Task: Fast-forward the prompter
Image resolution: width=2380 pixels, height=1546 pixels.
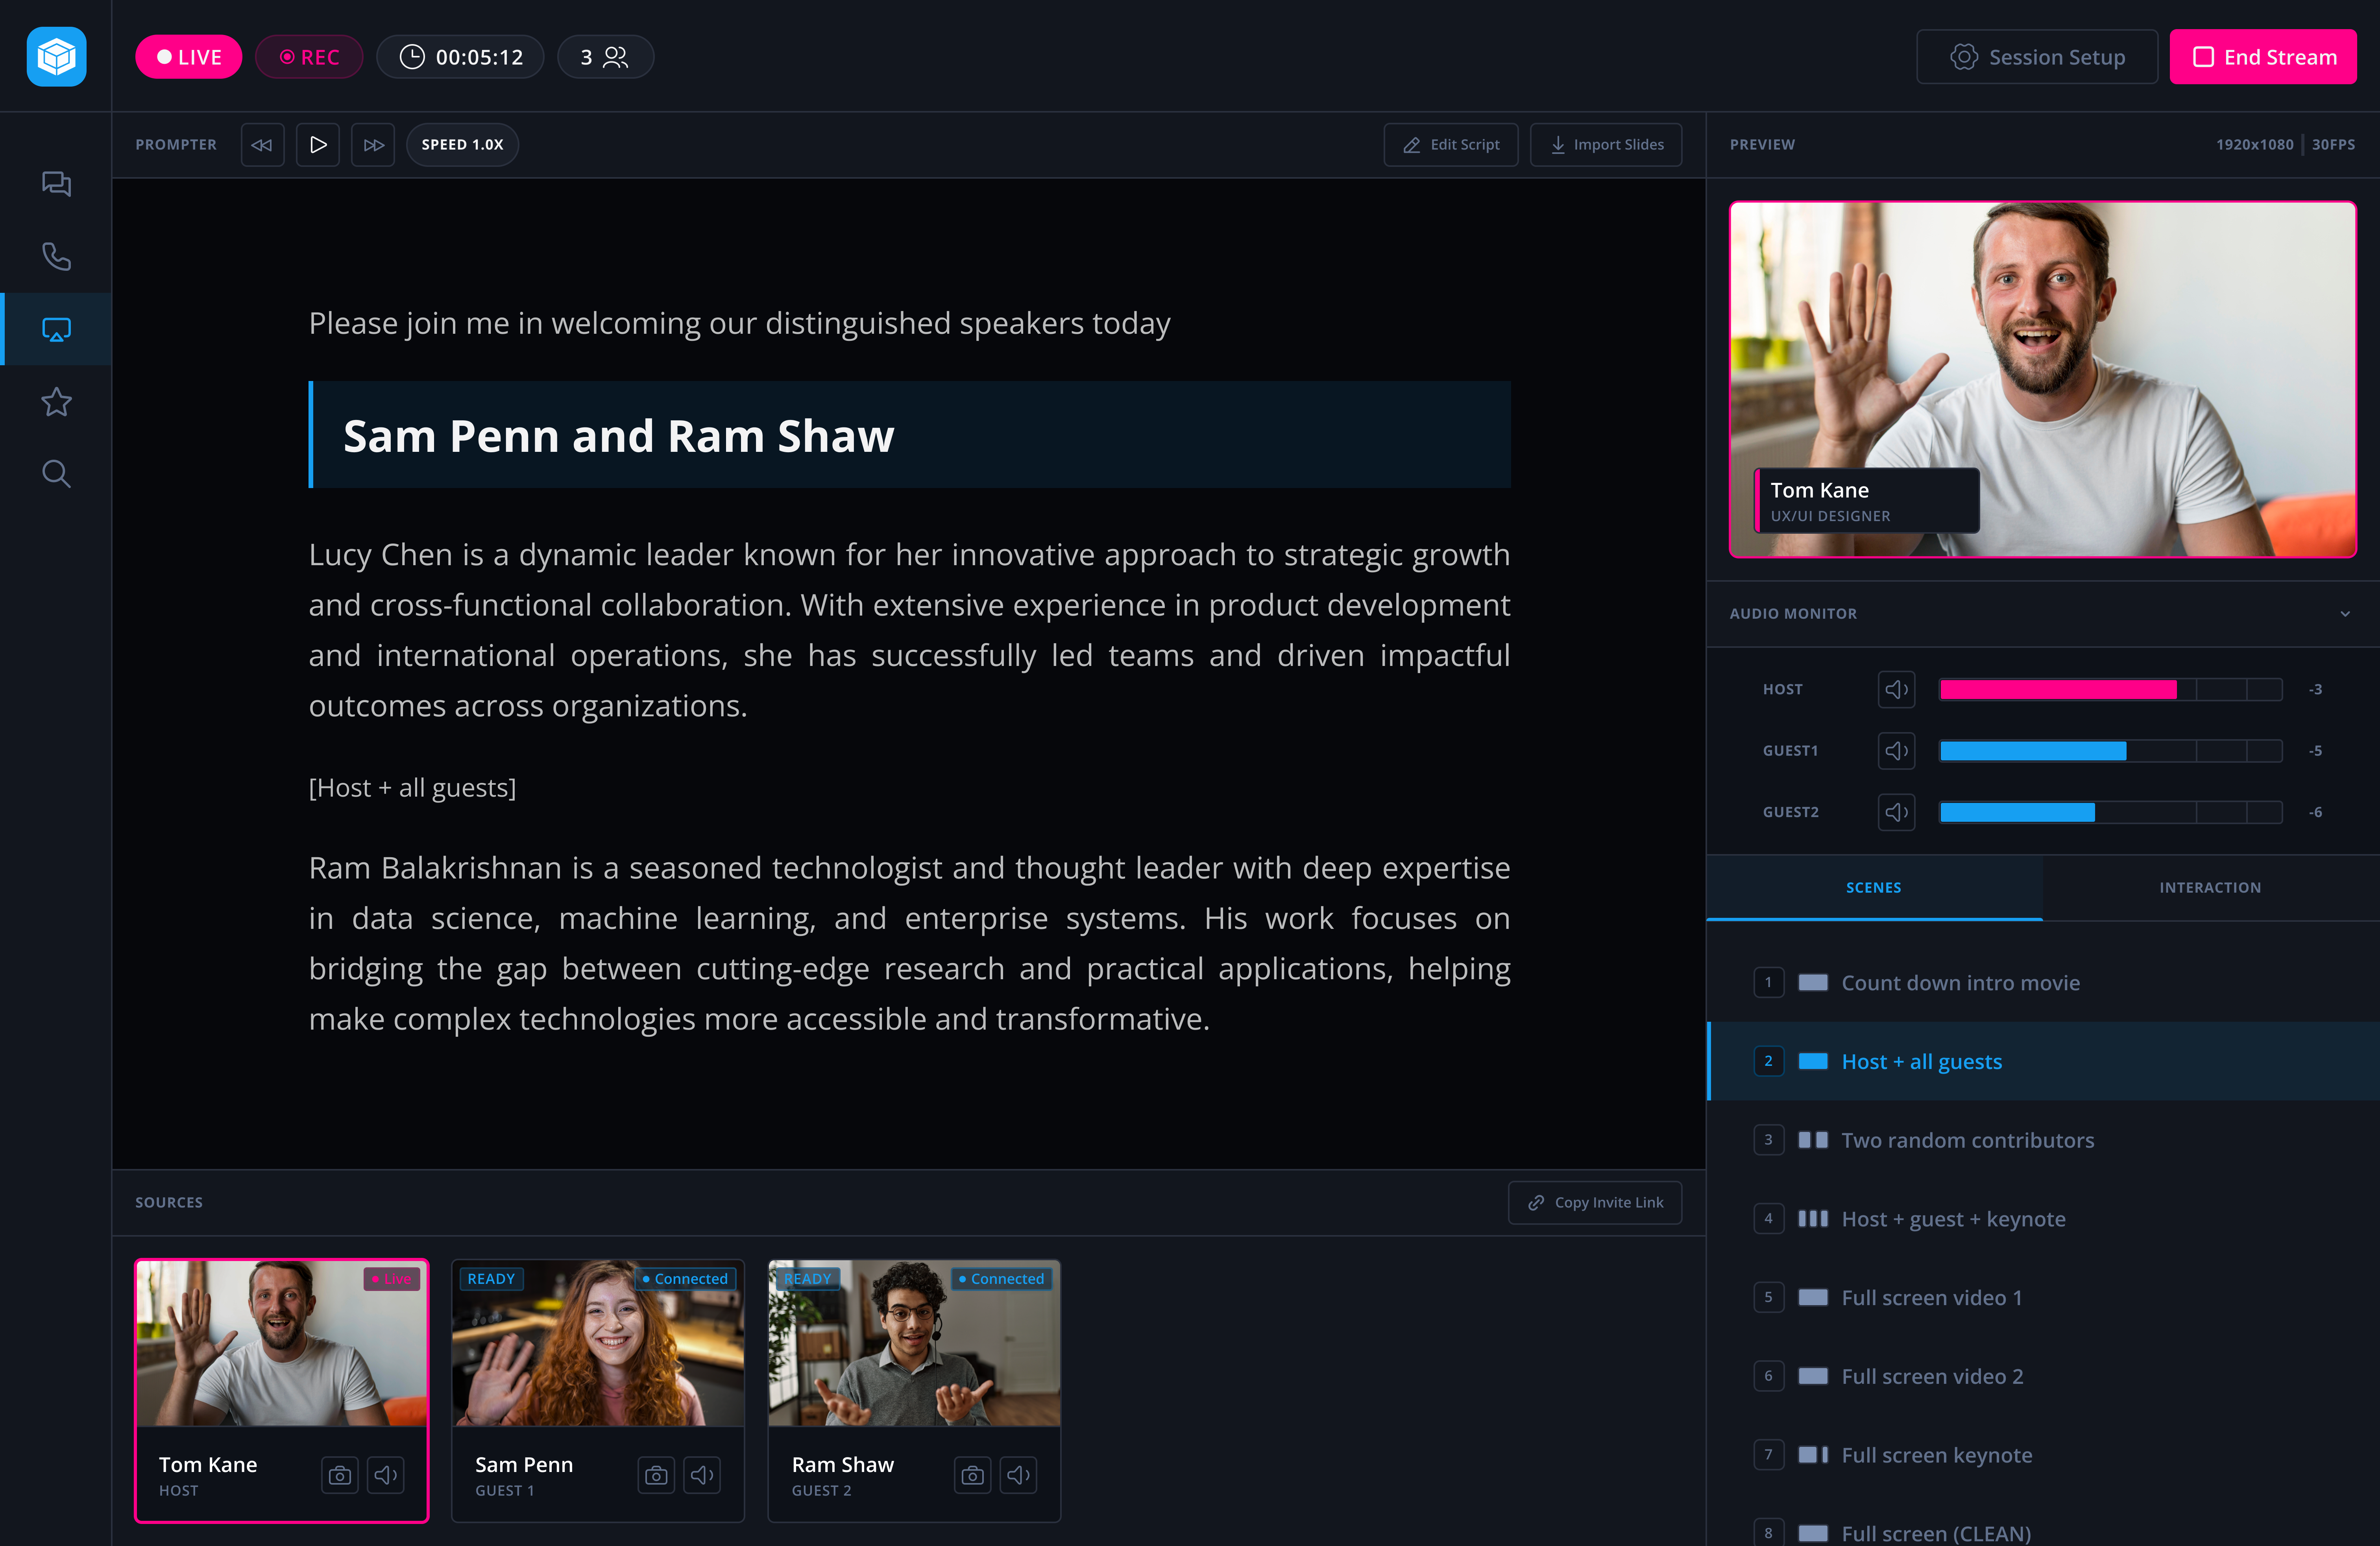Action: click(x=373, y=145)
